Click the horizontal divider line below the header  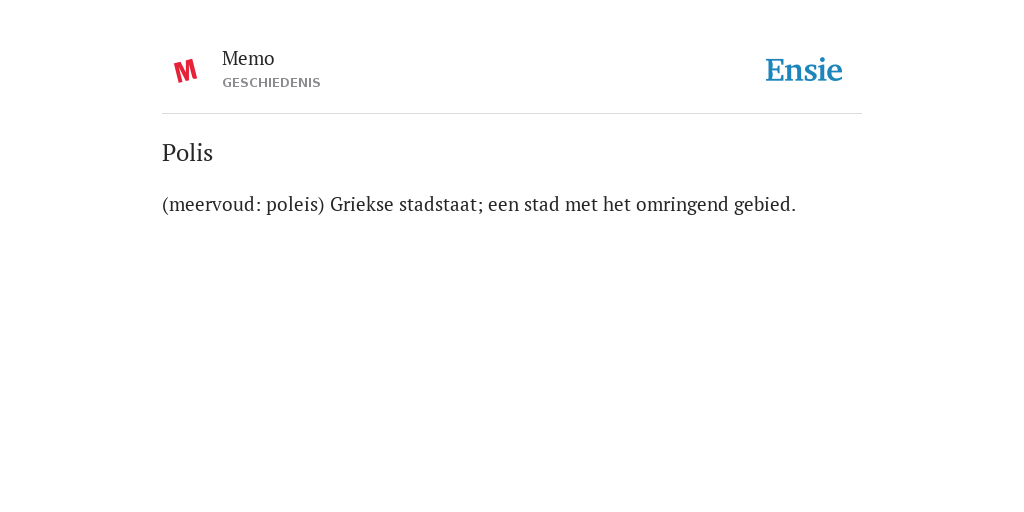point(512,114)
